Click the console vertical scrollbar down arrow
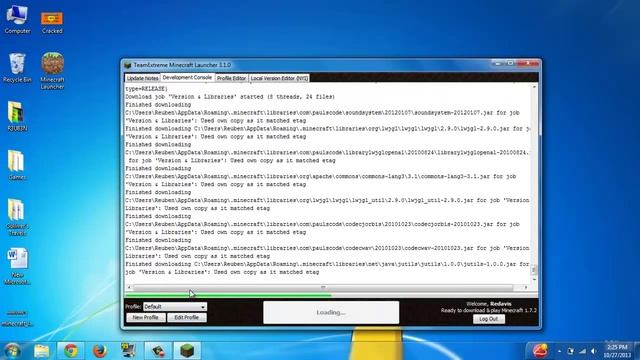640x360 pixels. click(x=534, y=279)
